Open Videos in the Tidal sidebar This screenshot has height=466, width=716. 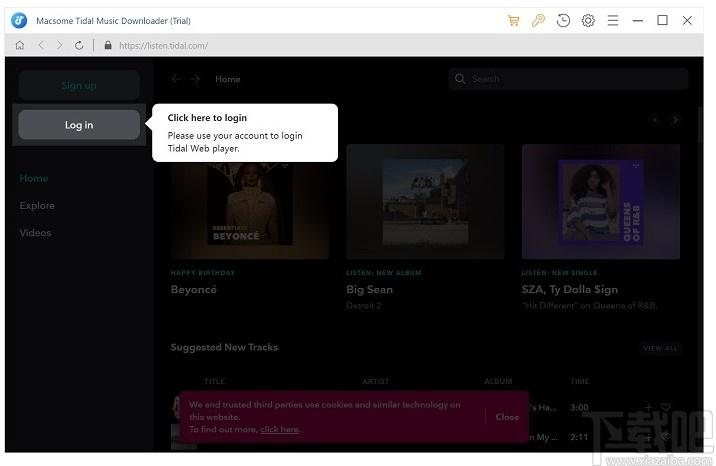[x=35, y=233]
